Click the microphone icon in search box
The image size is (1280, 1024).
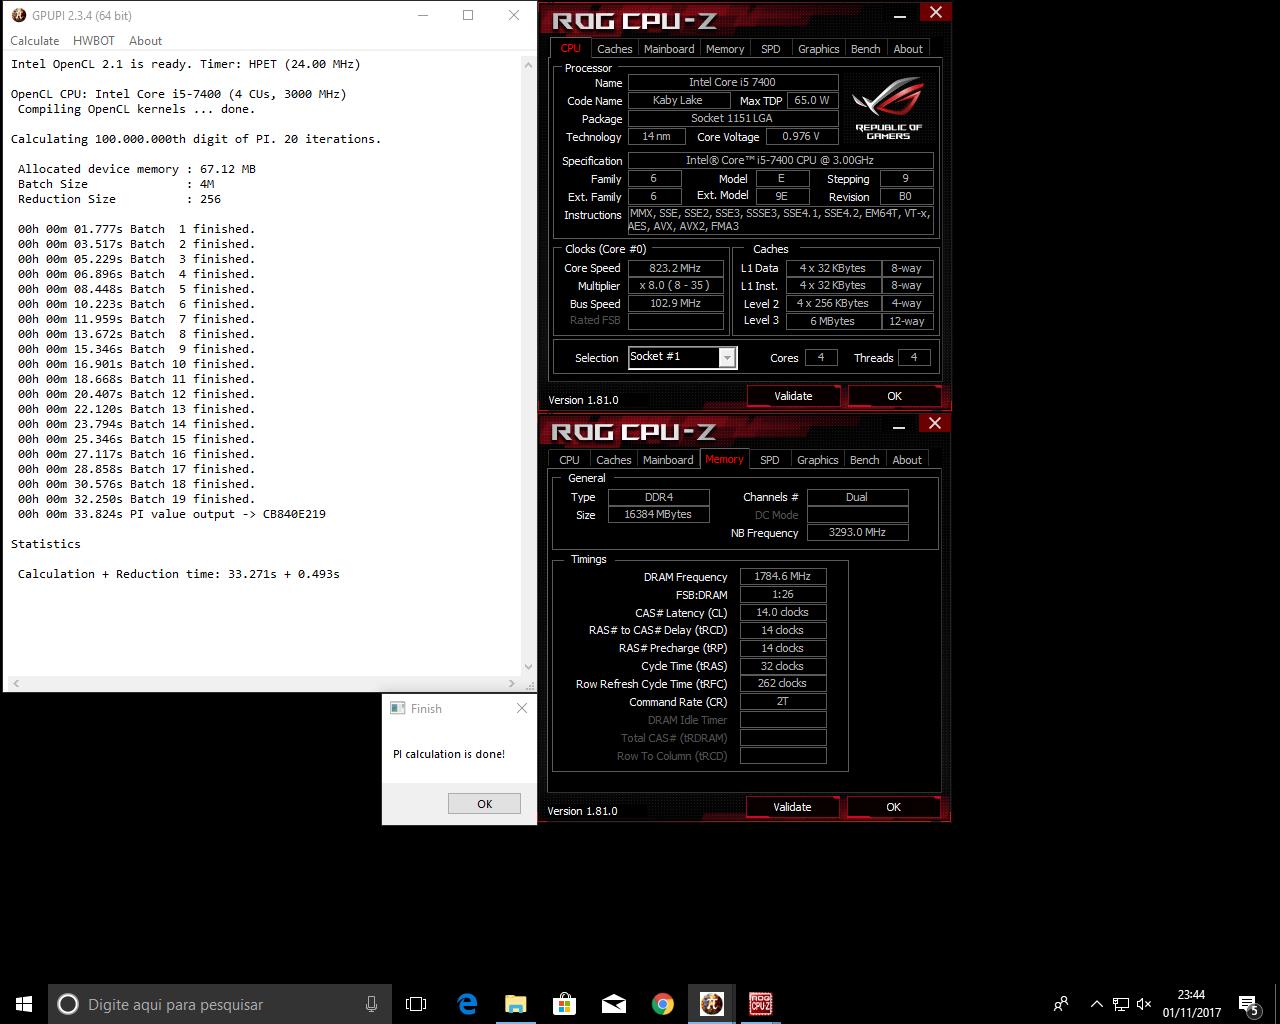tap(371, 1004)
